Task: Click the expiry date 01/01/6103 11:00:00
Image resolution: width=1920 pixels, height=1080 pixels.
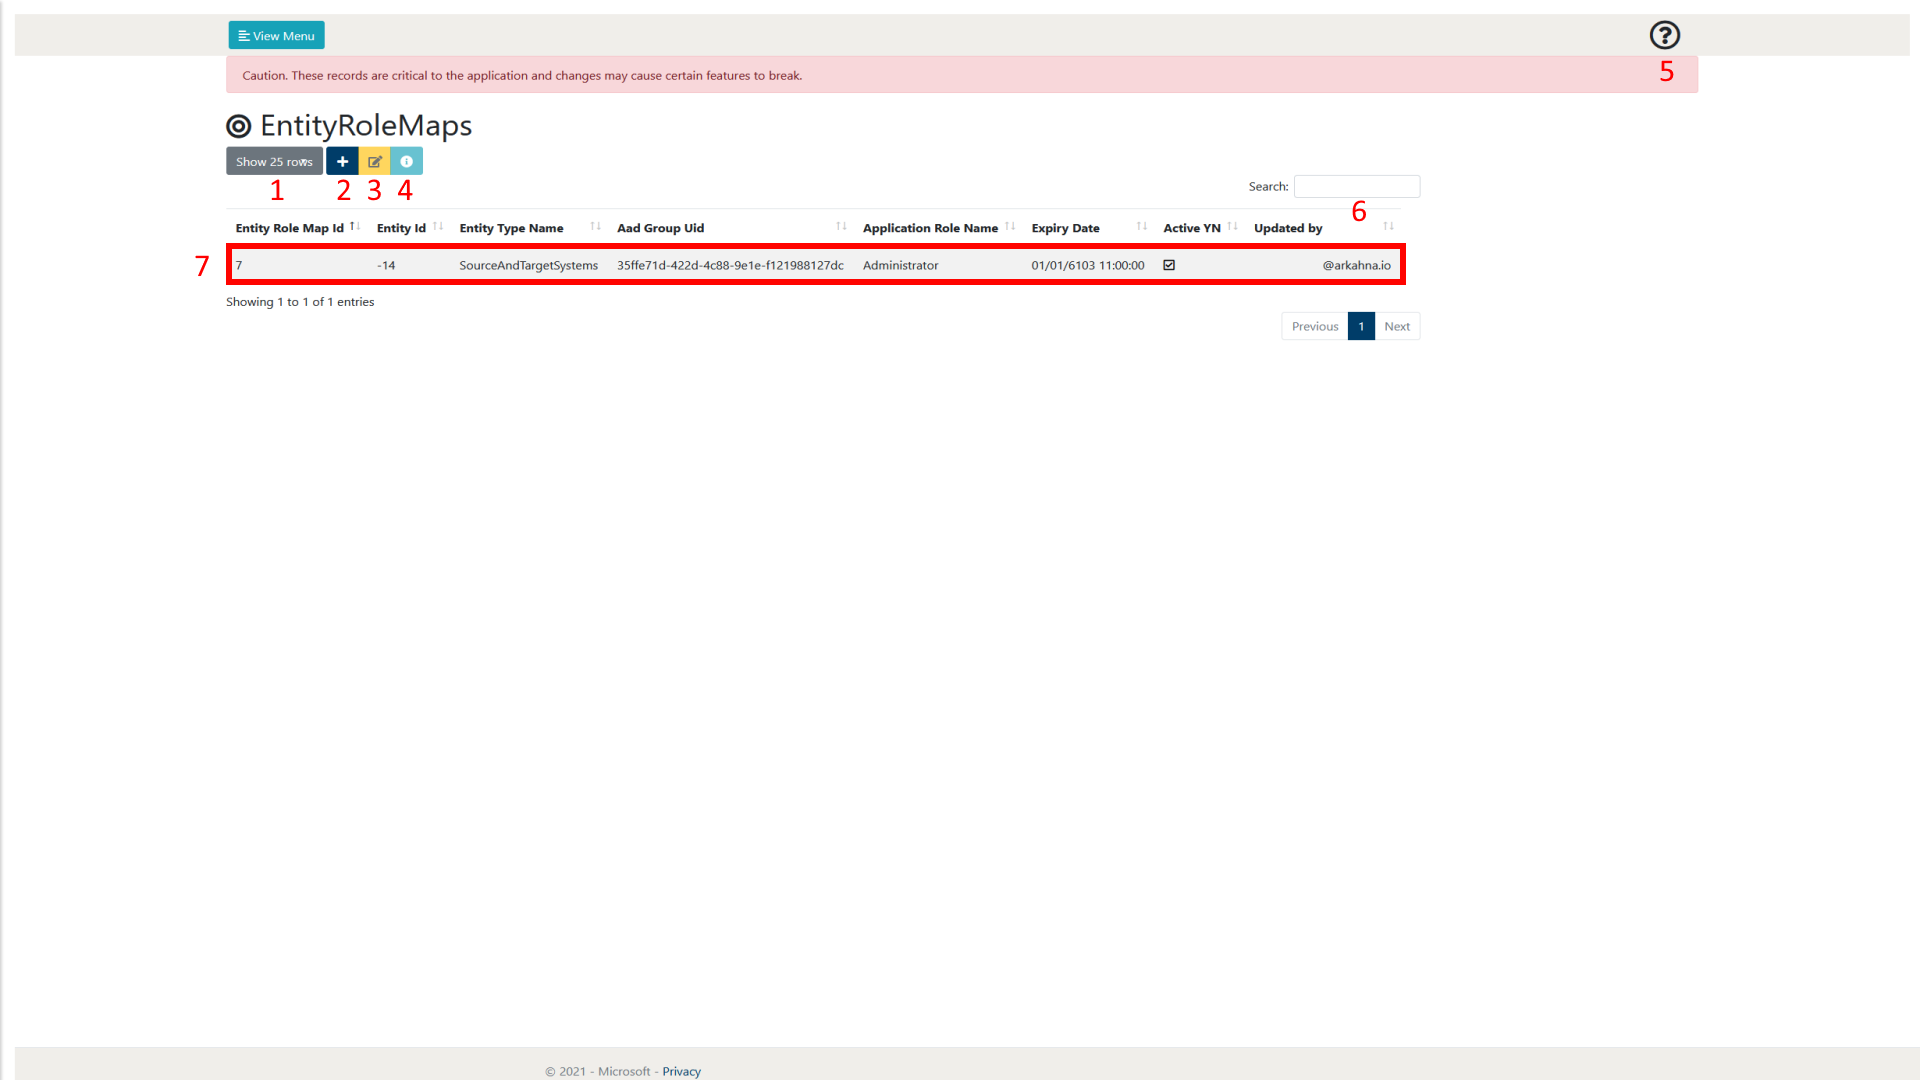Action: [1087, 265]
